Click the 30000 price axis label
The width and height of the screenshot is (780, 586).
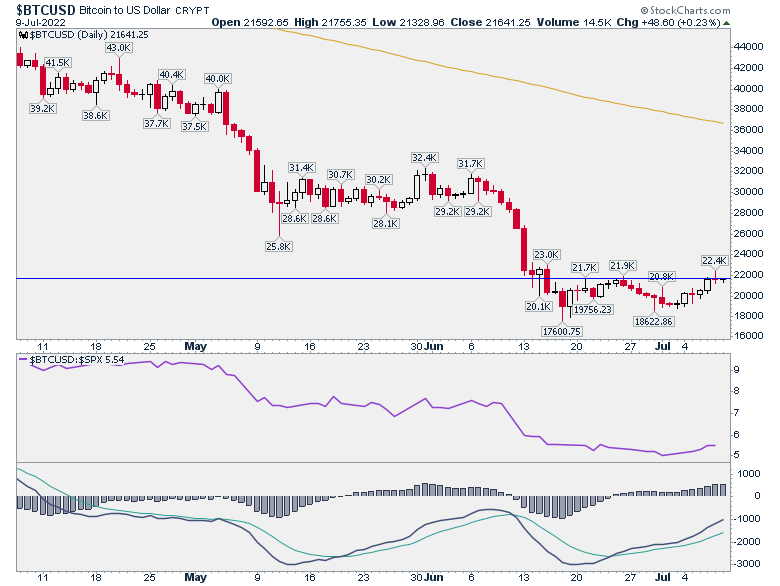(x=749, y=192)
